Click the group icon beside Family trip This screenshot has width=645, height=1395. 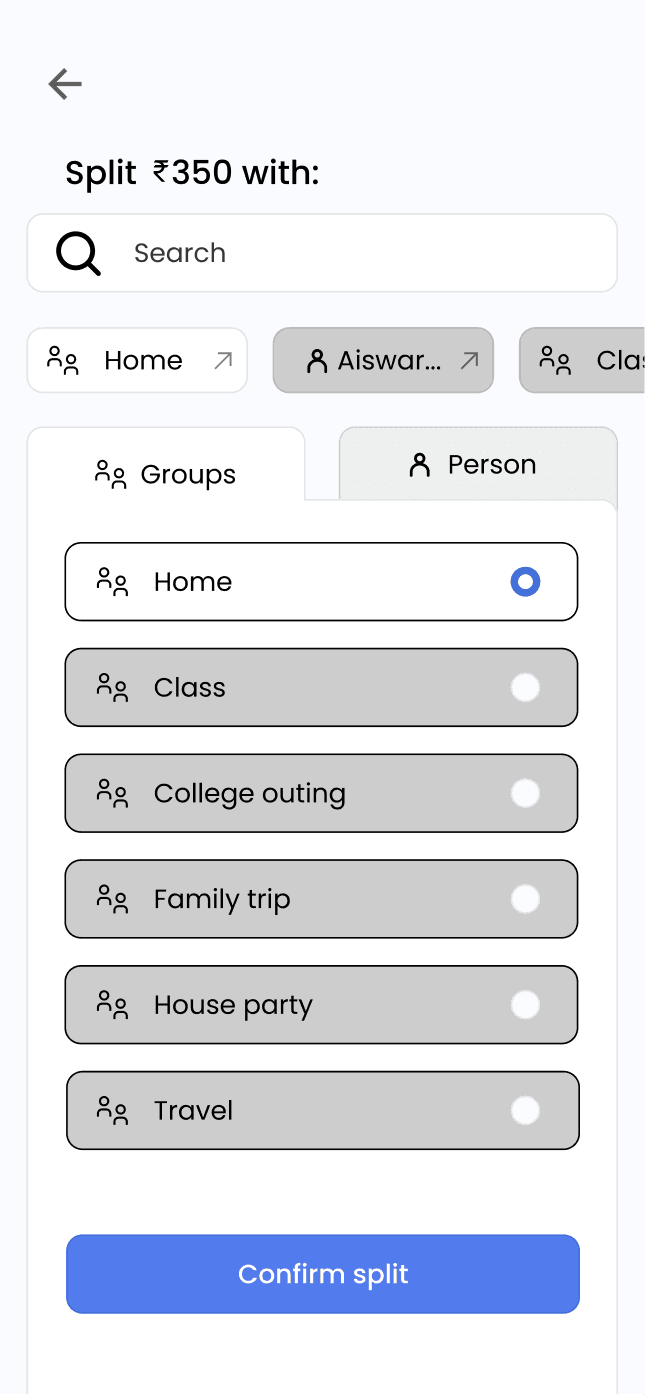pyautogui.click(x=112, y=899)
